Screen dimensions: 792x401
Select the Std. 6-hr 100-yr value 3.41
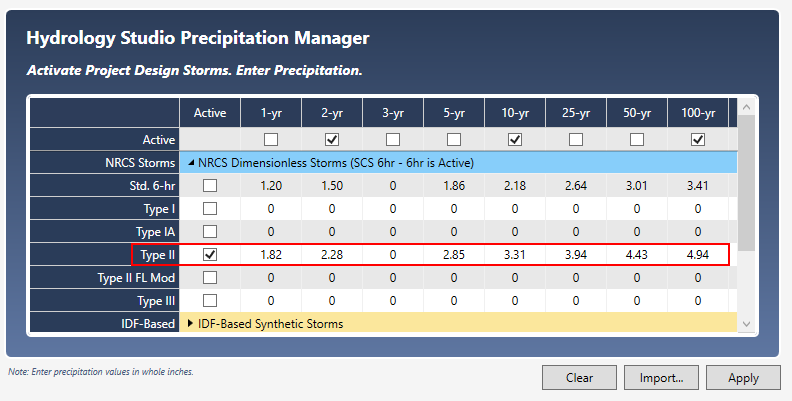pos(698,186)
